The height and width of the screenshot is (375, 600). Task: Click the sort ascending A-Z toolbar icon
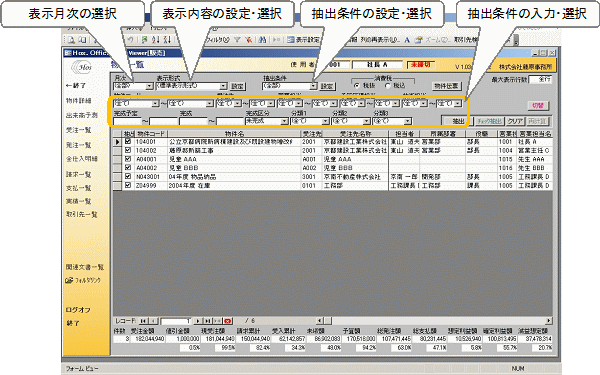point(155,39)
